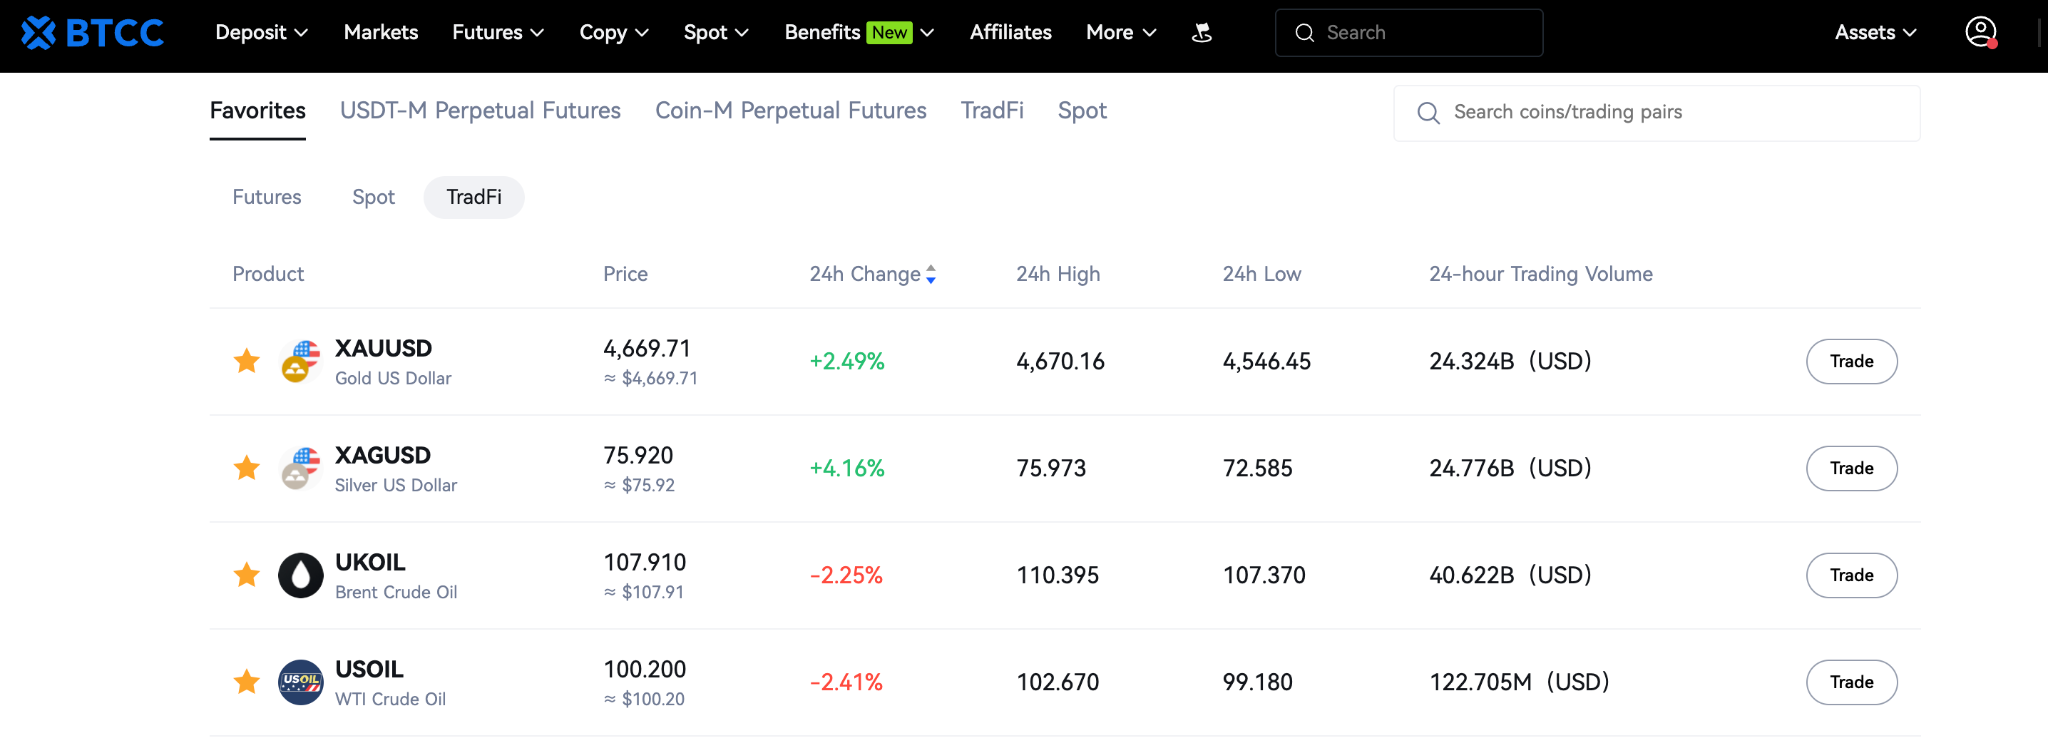The image size is (2048, 746).
Task: Open the user profile icon
Action: tap(1981, 32)
